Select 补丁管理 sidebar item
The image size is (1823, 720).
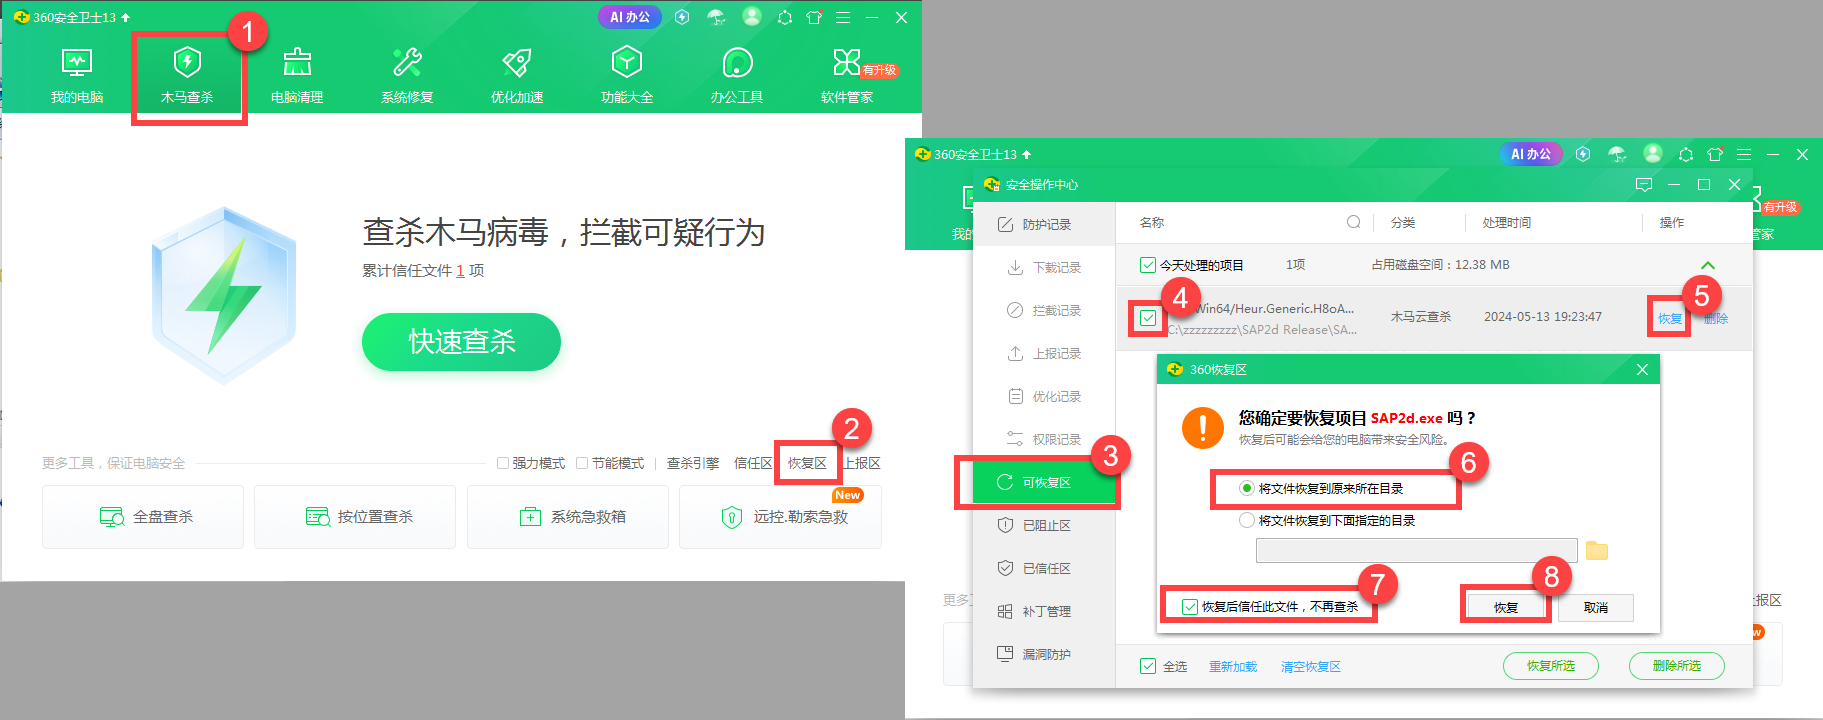(x=1044, y=612)
